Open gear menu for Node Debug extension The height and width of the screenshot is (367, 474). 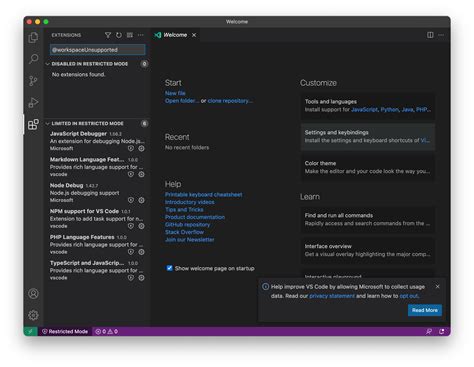[141, 200]
